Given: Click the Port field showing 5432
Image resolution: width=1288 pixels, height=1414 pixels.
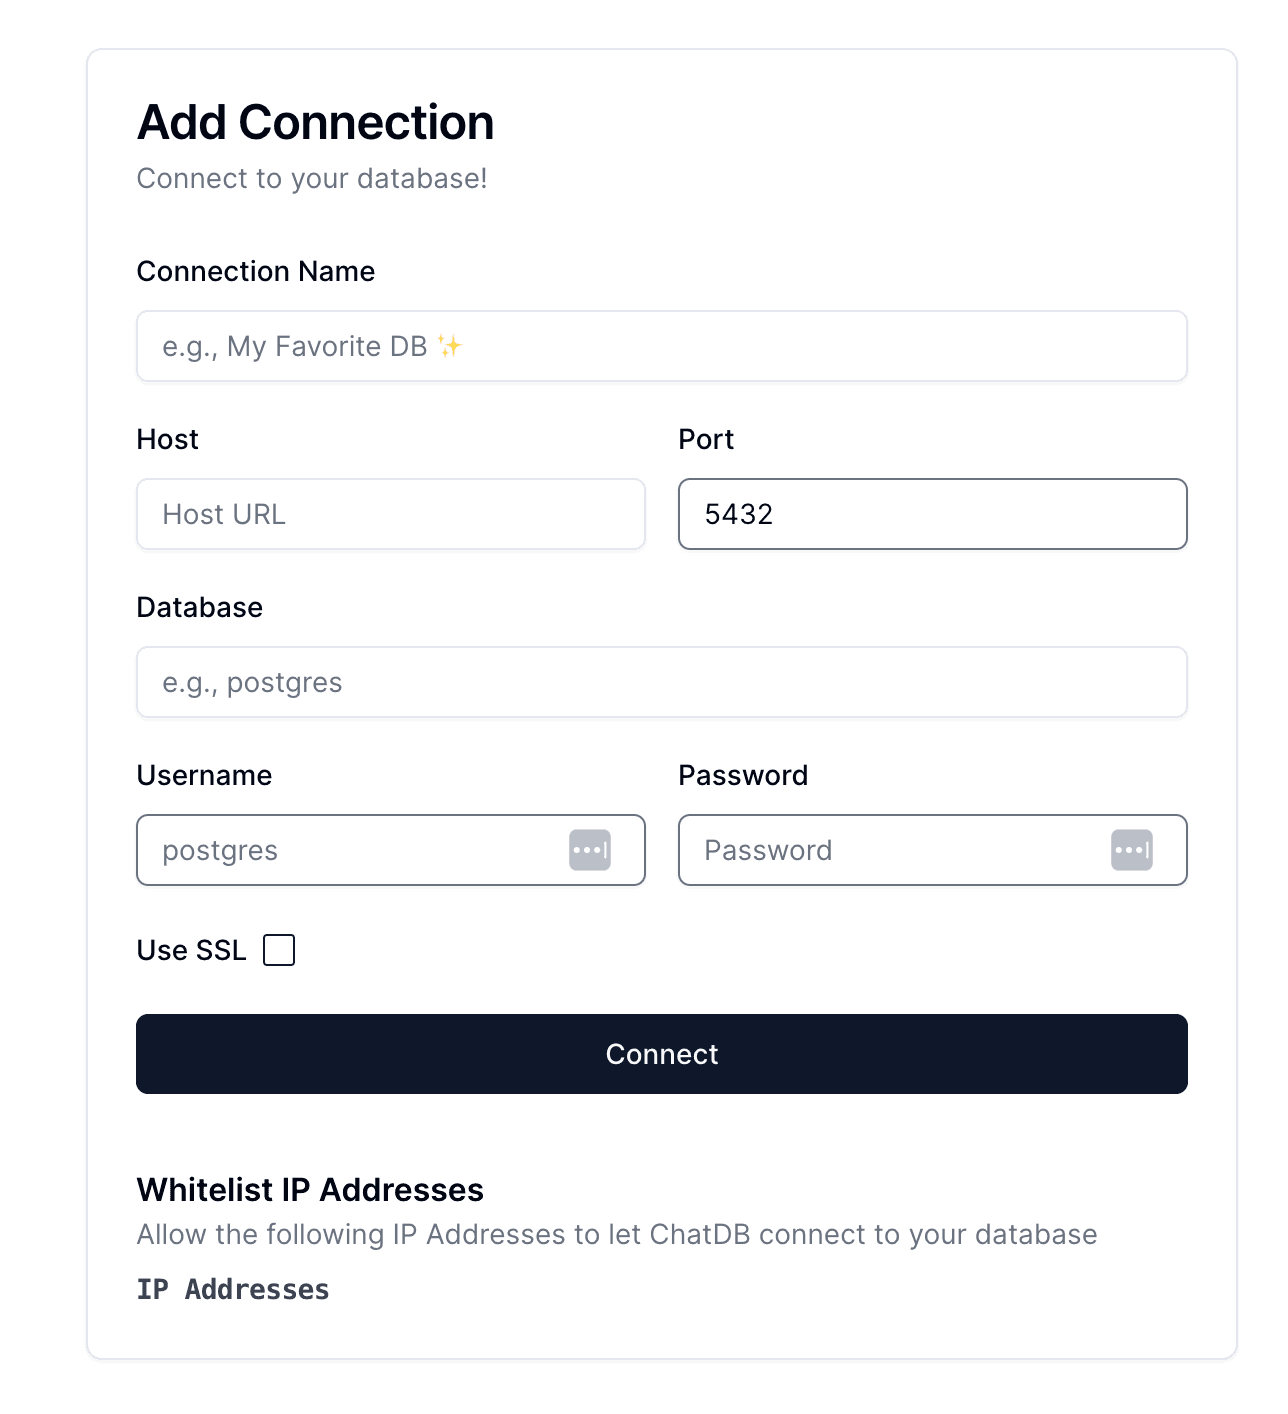Looking at the screenshot, I should pyautogui.click(x=932, y=514).
